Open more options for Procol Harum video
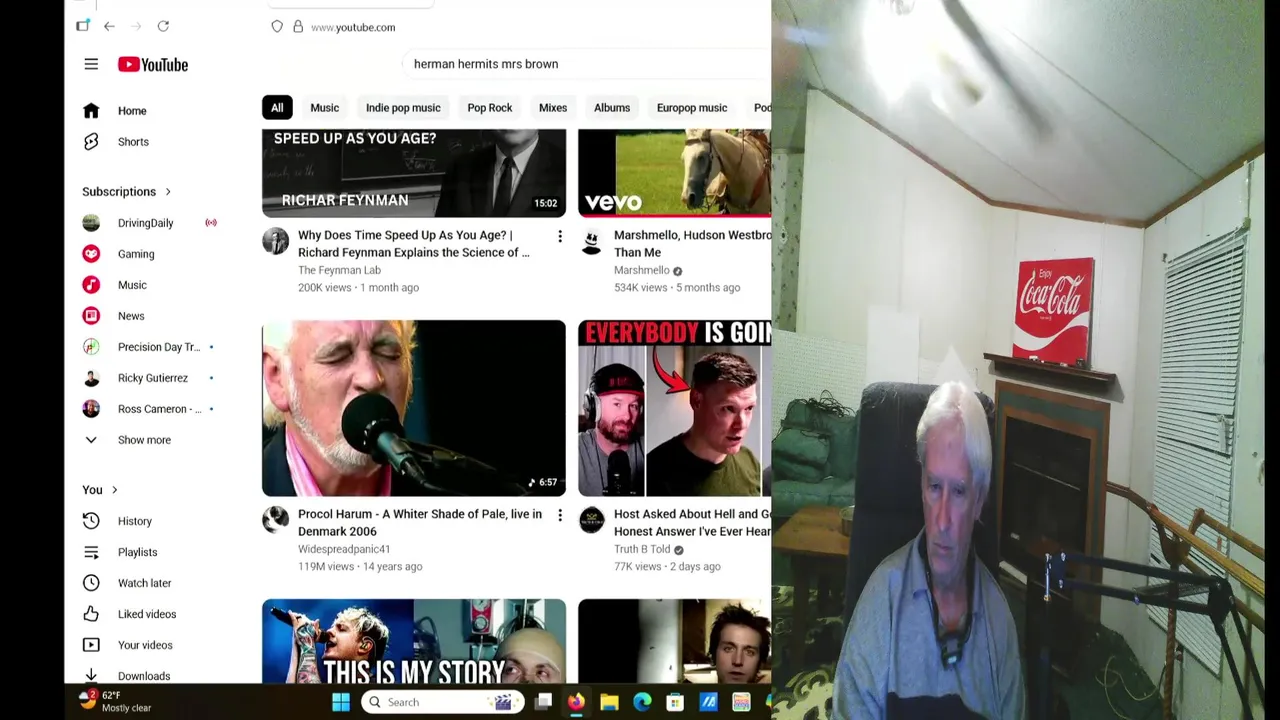 tap(560, 515)
